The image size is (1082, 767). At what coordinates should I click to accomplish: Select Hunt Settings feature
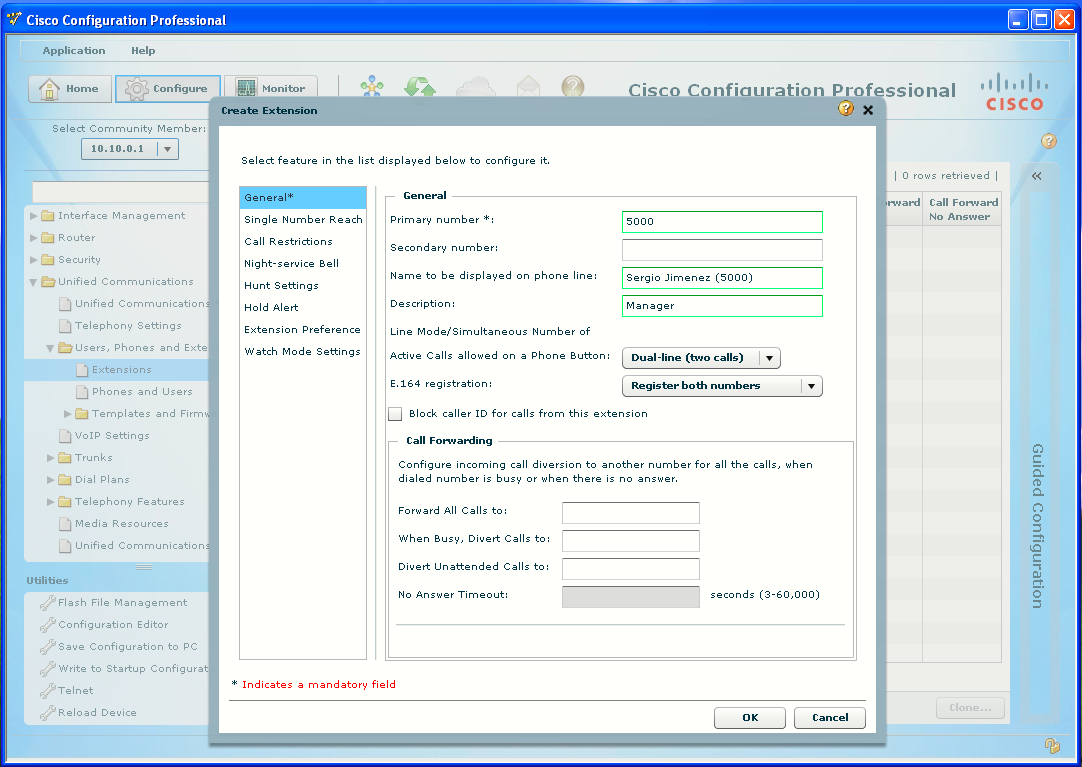point(303,286)
